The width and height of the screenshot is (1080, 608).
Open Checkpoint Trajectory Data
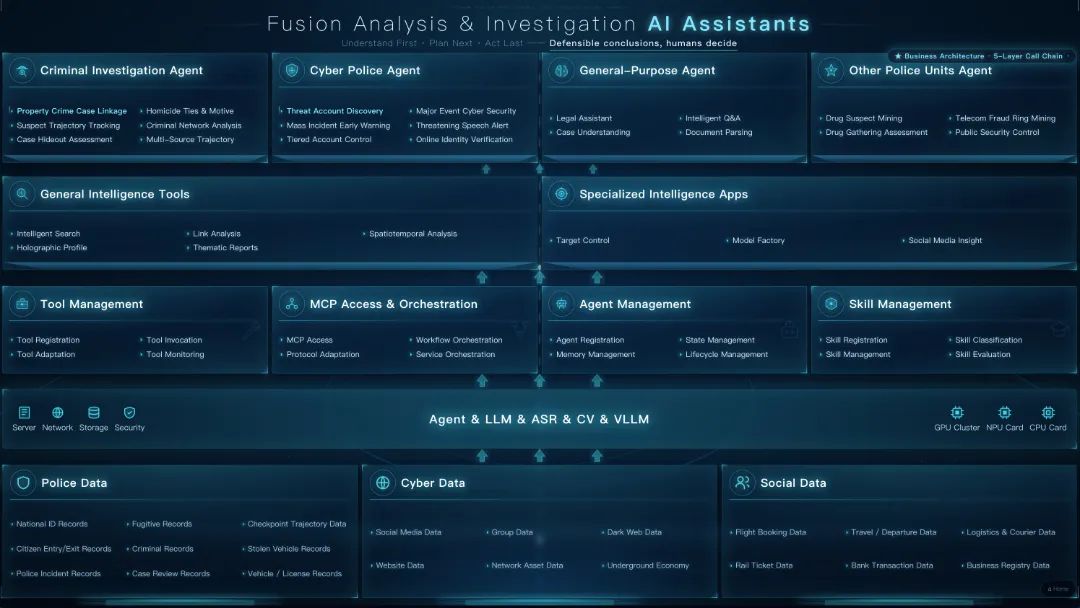point(297,524)
